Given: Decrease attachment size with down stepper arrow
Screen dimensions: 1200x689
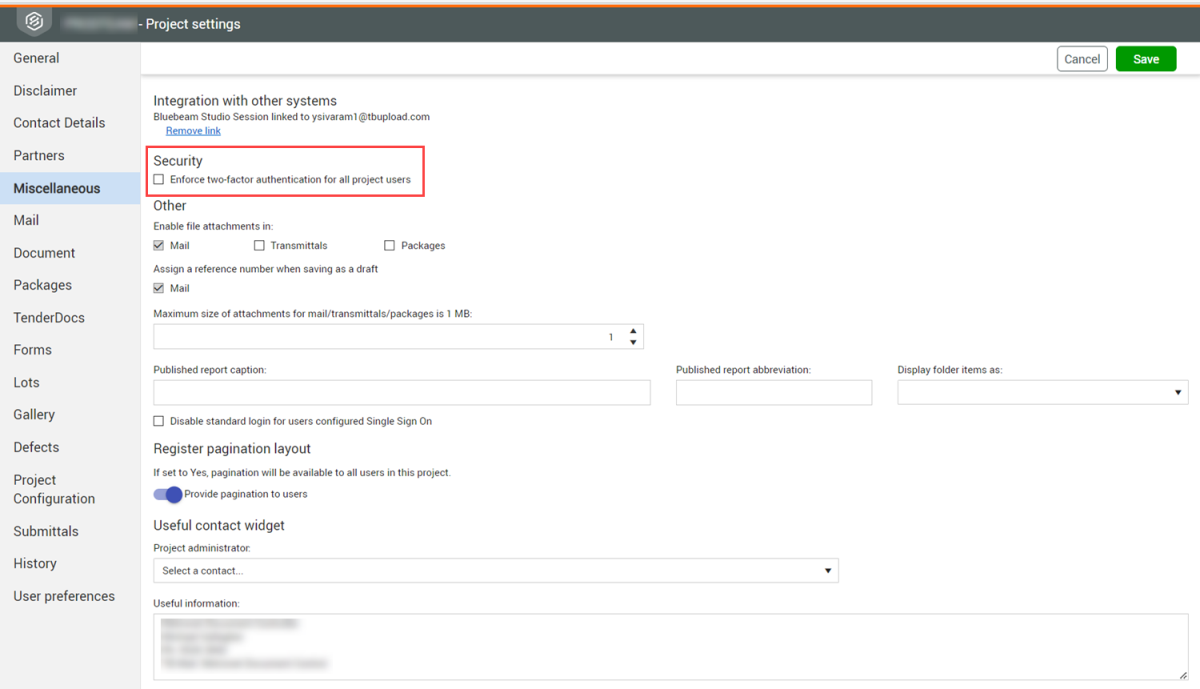Looking at the screenshot, I should 633,343.
